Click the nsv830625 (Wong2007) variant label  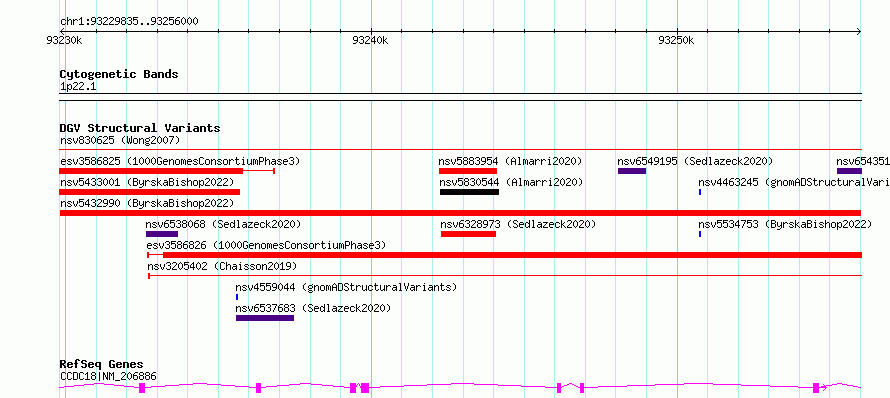pos(120,140)
